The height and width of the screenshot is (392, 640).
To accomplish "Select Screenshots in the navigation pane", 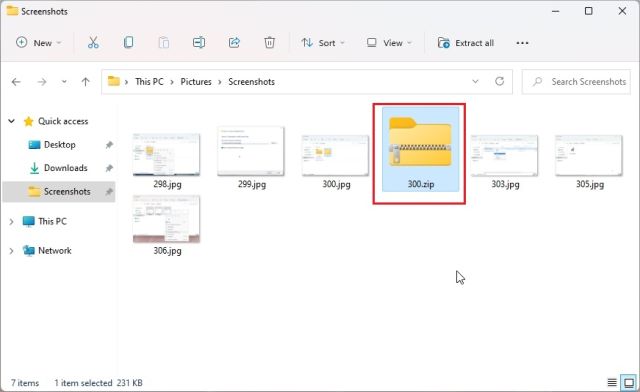I will point(59,192).
